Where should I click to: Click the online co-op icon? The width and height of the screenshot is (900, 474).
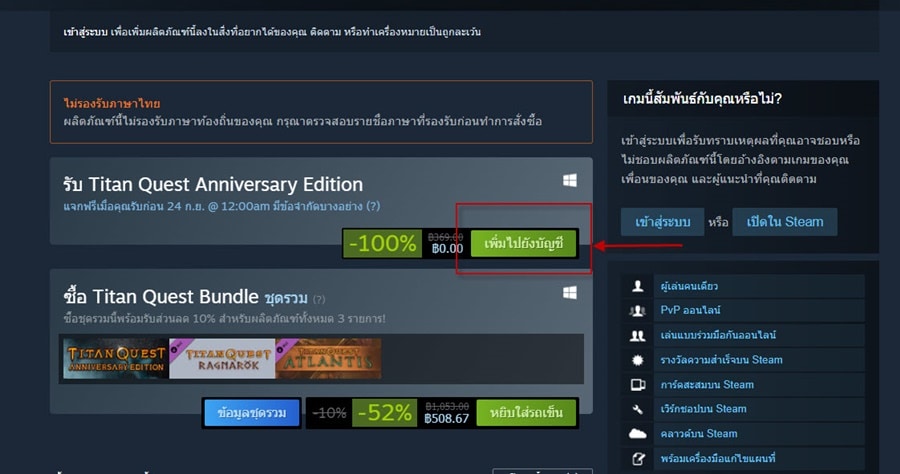tap(637, 335)
